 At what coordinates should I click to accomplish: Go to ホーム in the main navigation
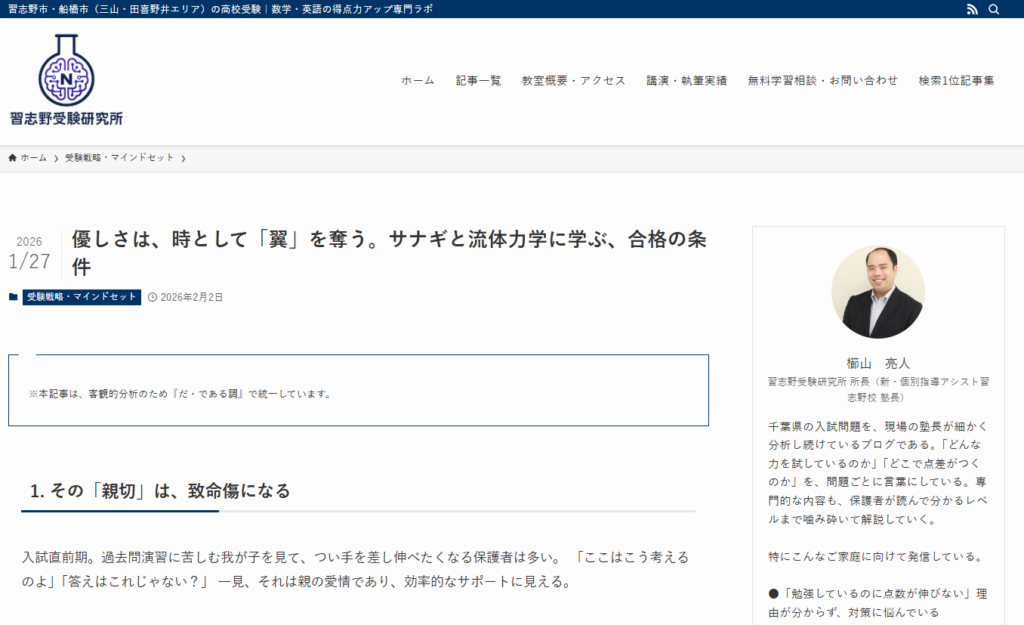418,81
